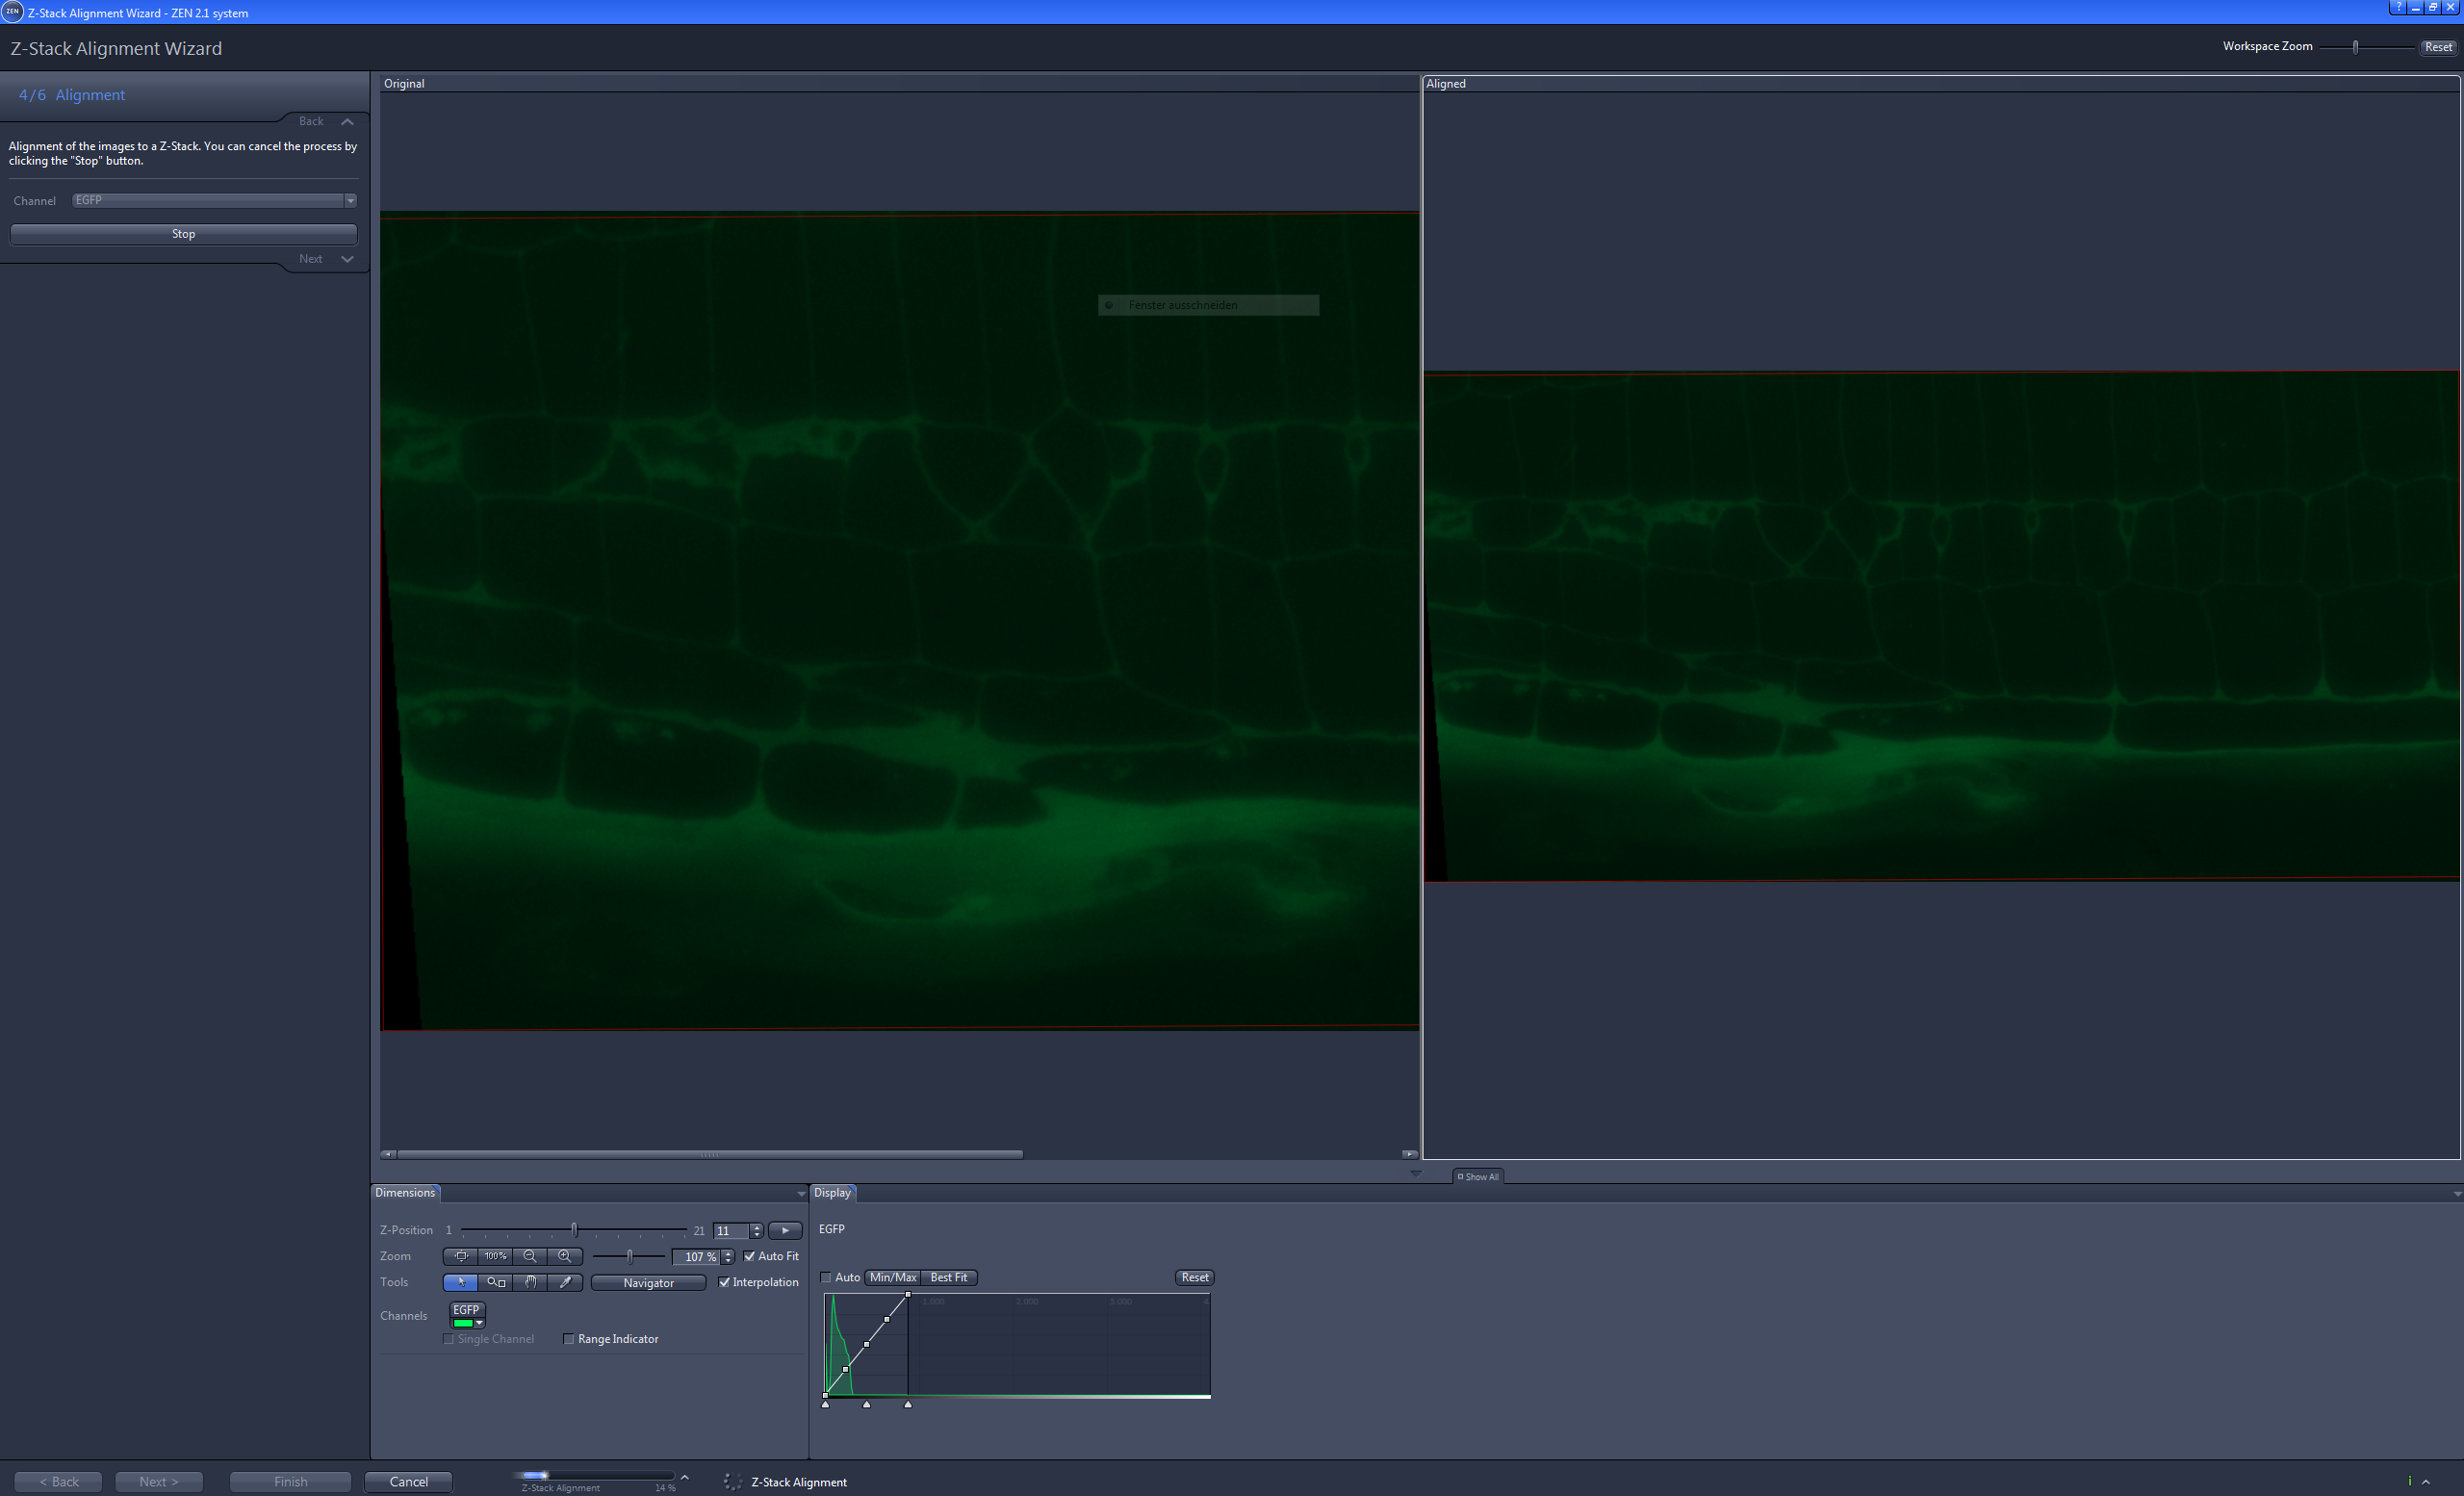Screen dimensions: 2464x1496
Task: Click the fit-to-window zoom icon
Action: (x=462, y=1257)
